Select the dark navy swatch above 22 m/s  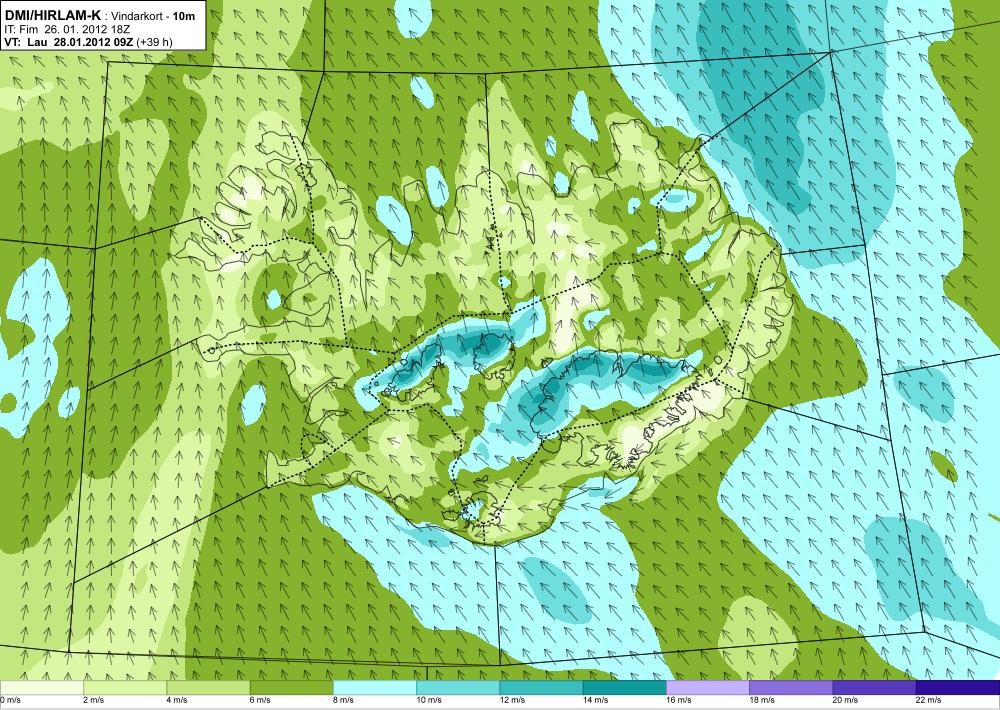(958, 688)
